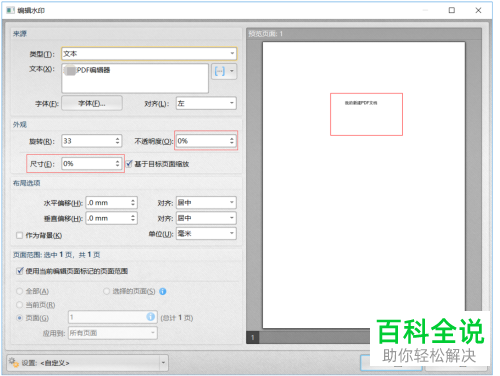The width and height of the screenshot is (500, 376).
Task: Click the watermark text in the preview page
Action: 361,103
